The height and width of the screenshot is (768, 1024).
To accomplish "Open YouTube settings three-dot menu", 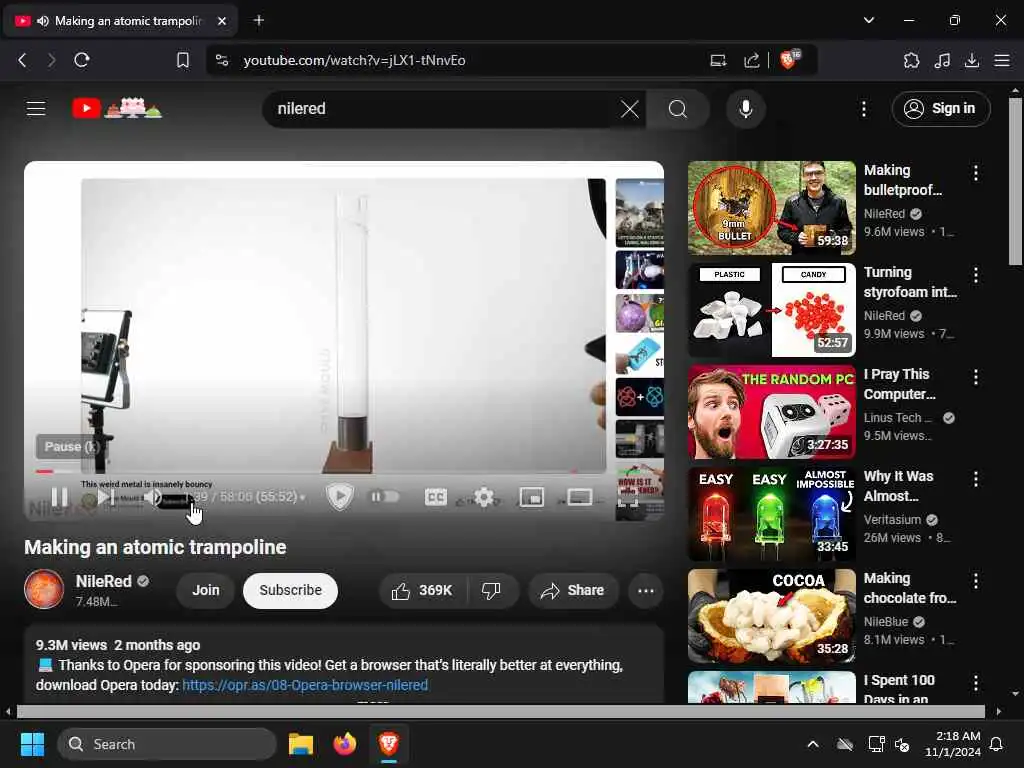I will [864, 109].
